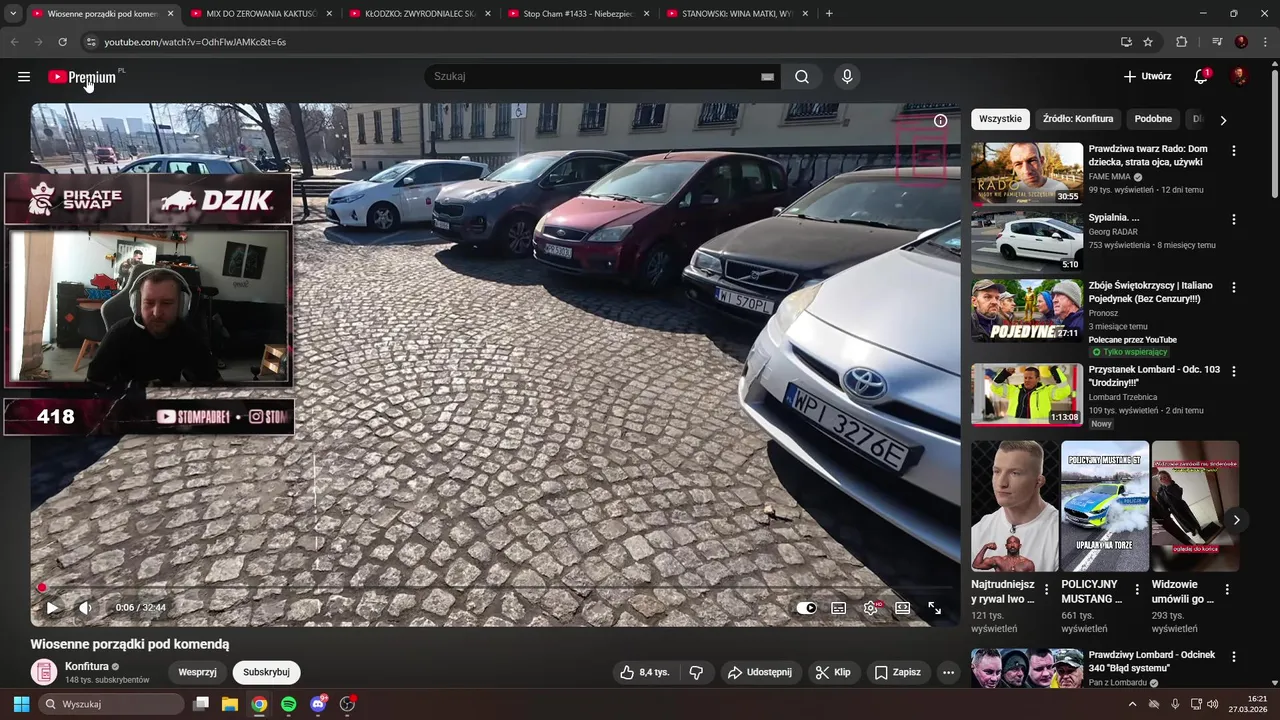Viewport: 1280px width, 720px height.
Task: Switch to KŁODZKO: ZWYRODNIALEC tab
Action: [x=420, y=14]
